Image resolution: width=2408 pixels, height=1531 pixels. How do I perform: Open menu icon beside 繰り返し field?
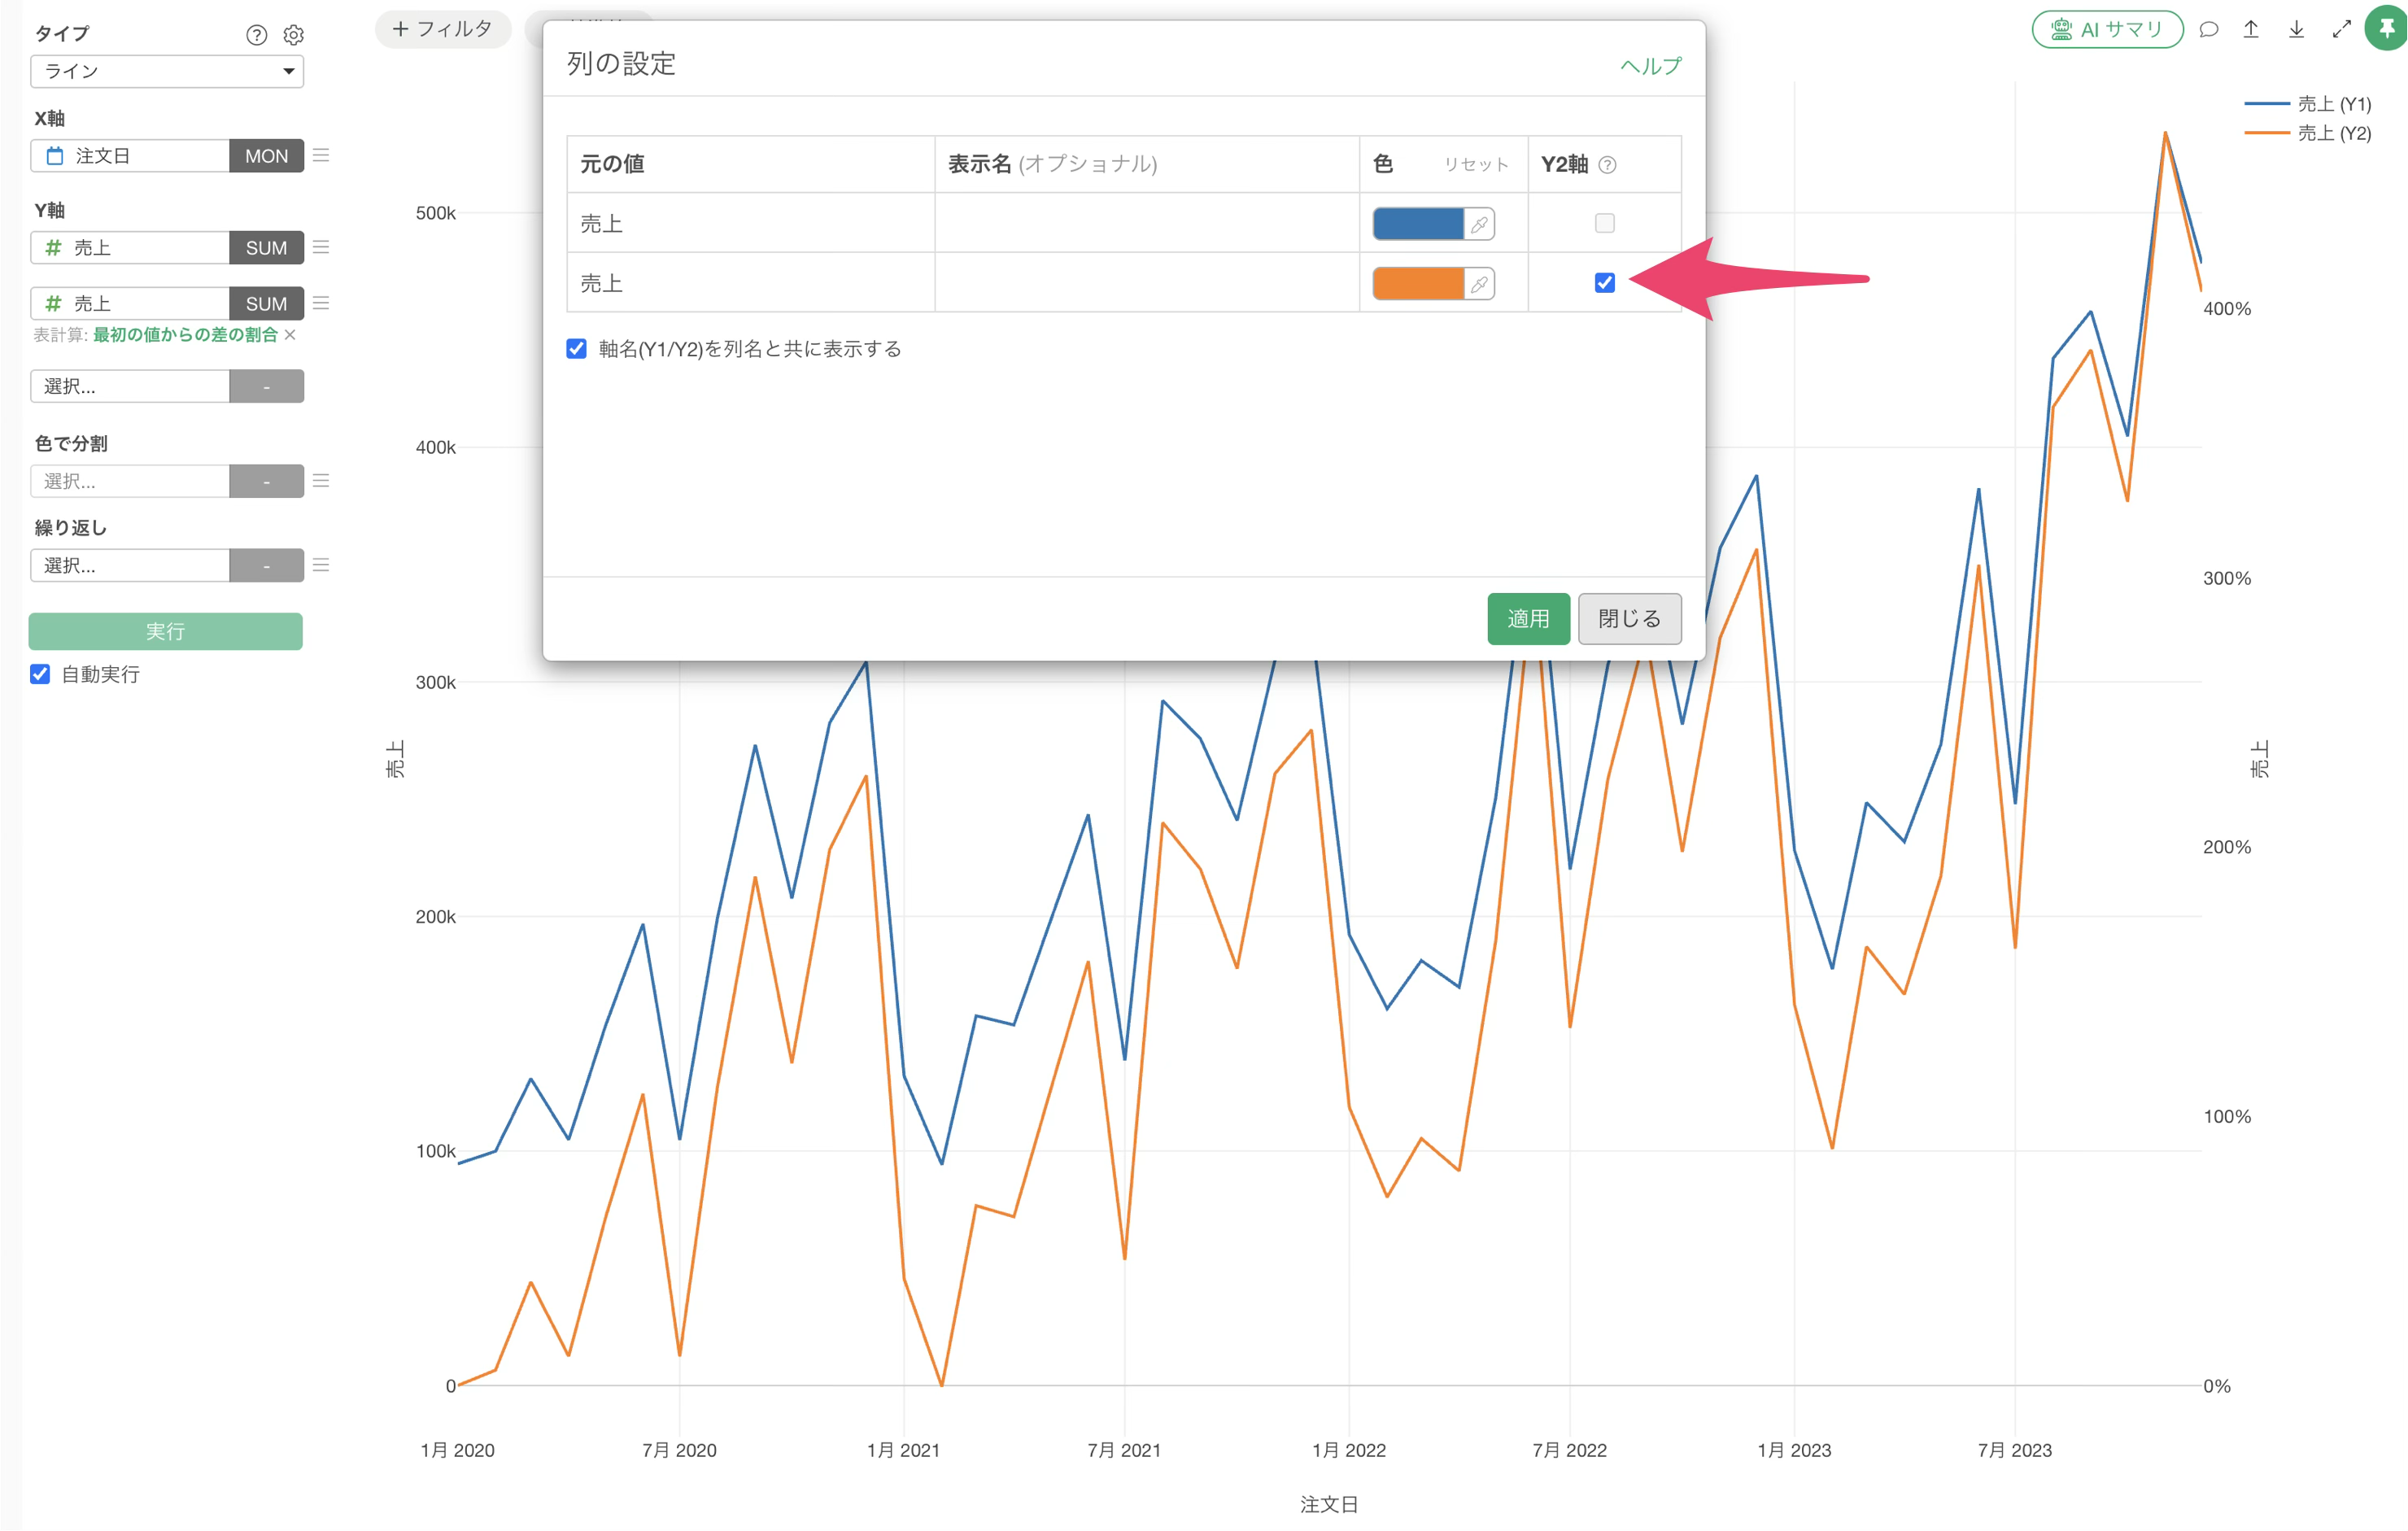pos(321,565)
